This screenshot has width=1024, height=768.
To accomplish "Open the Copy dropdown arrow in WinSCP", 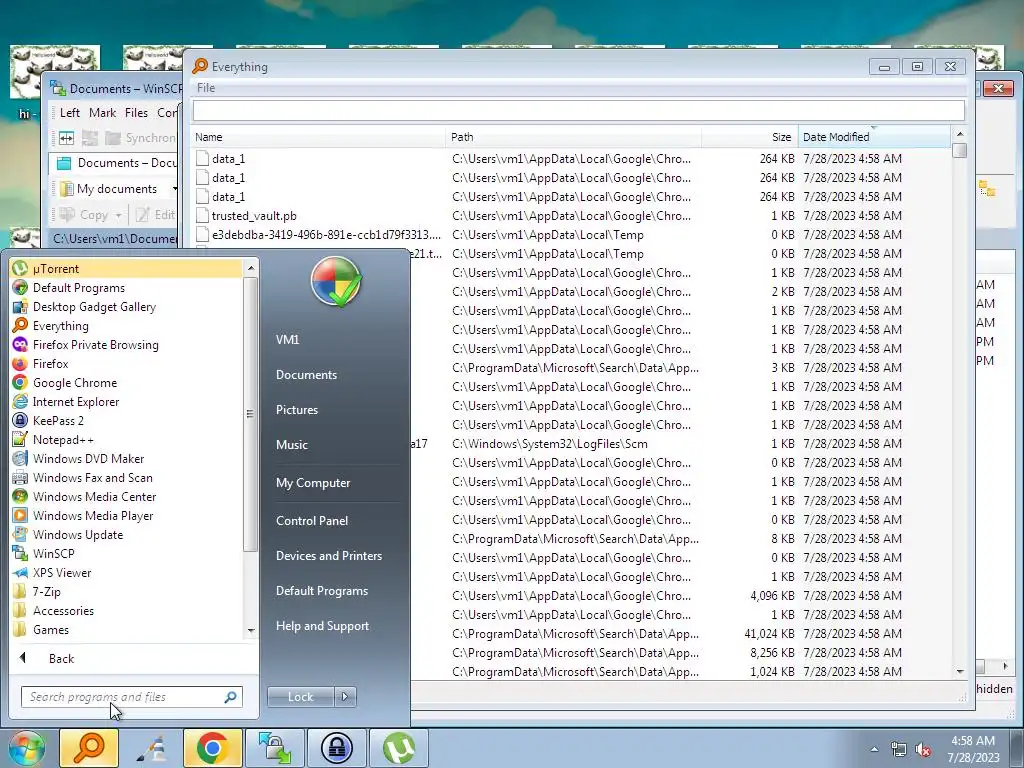I will 118,215.
